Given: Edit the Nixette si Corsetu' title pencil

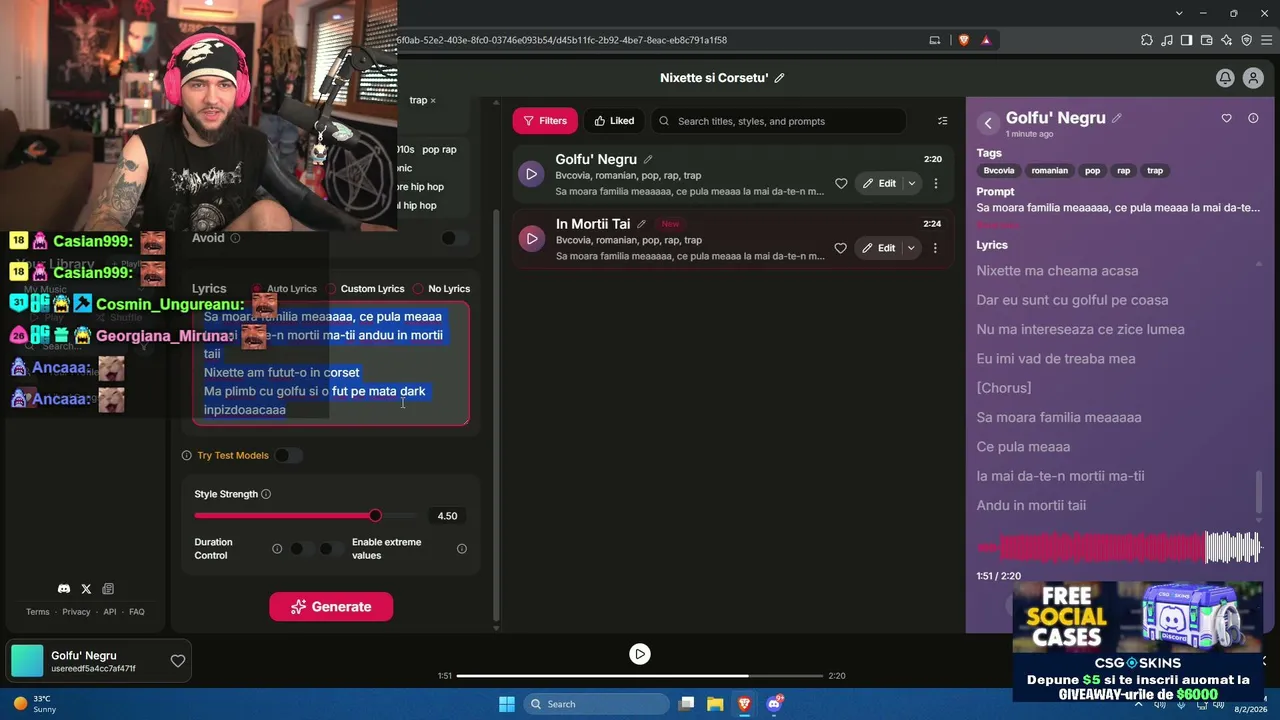Looking at the screenshot, I should [780, 78].
